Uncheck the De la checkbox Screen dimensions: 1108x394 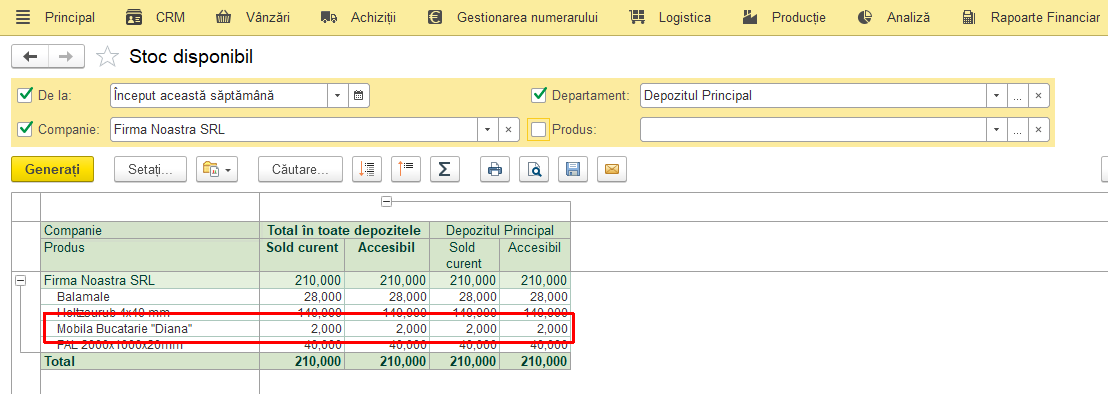point(25,95)
